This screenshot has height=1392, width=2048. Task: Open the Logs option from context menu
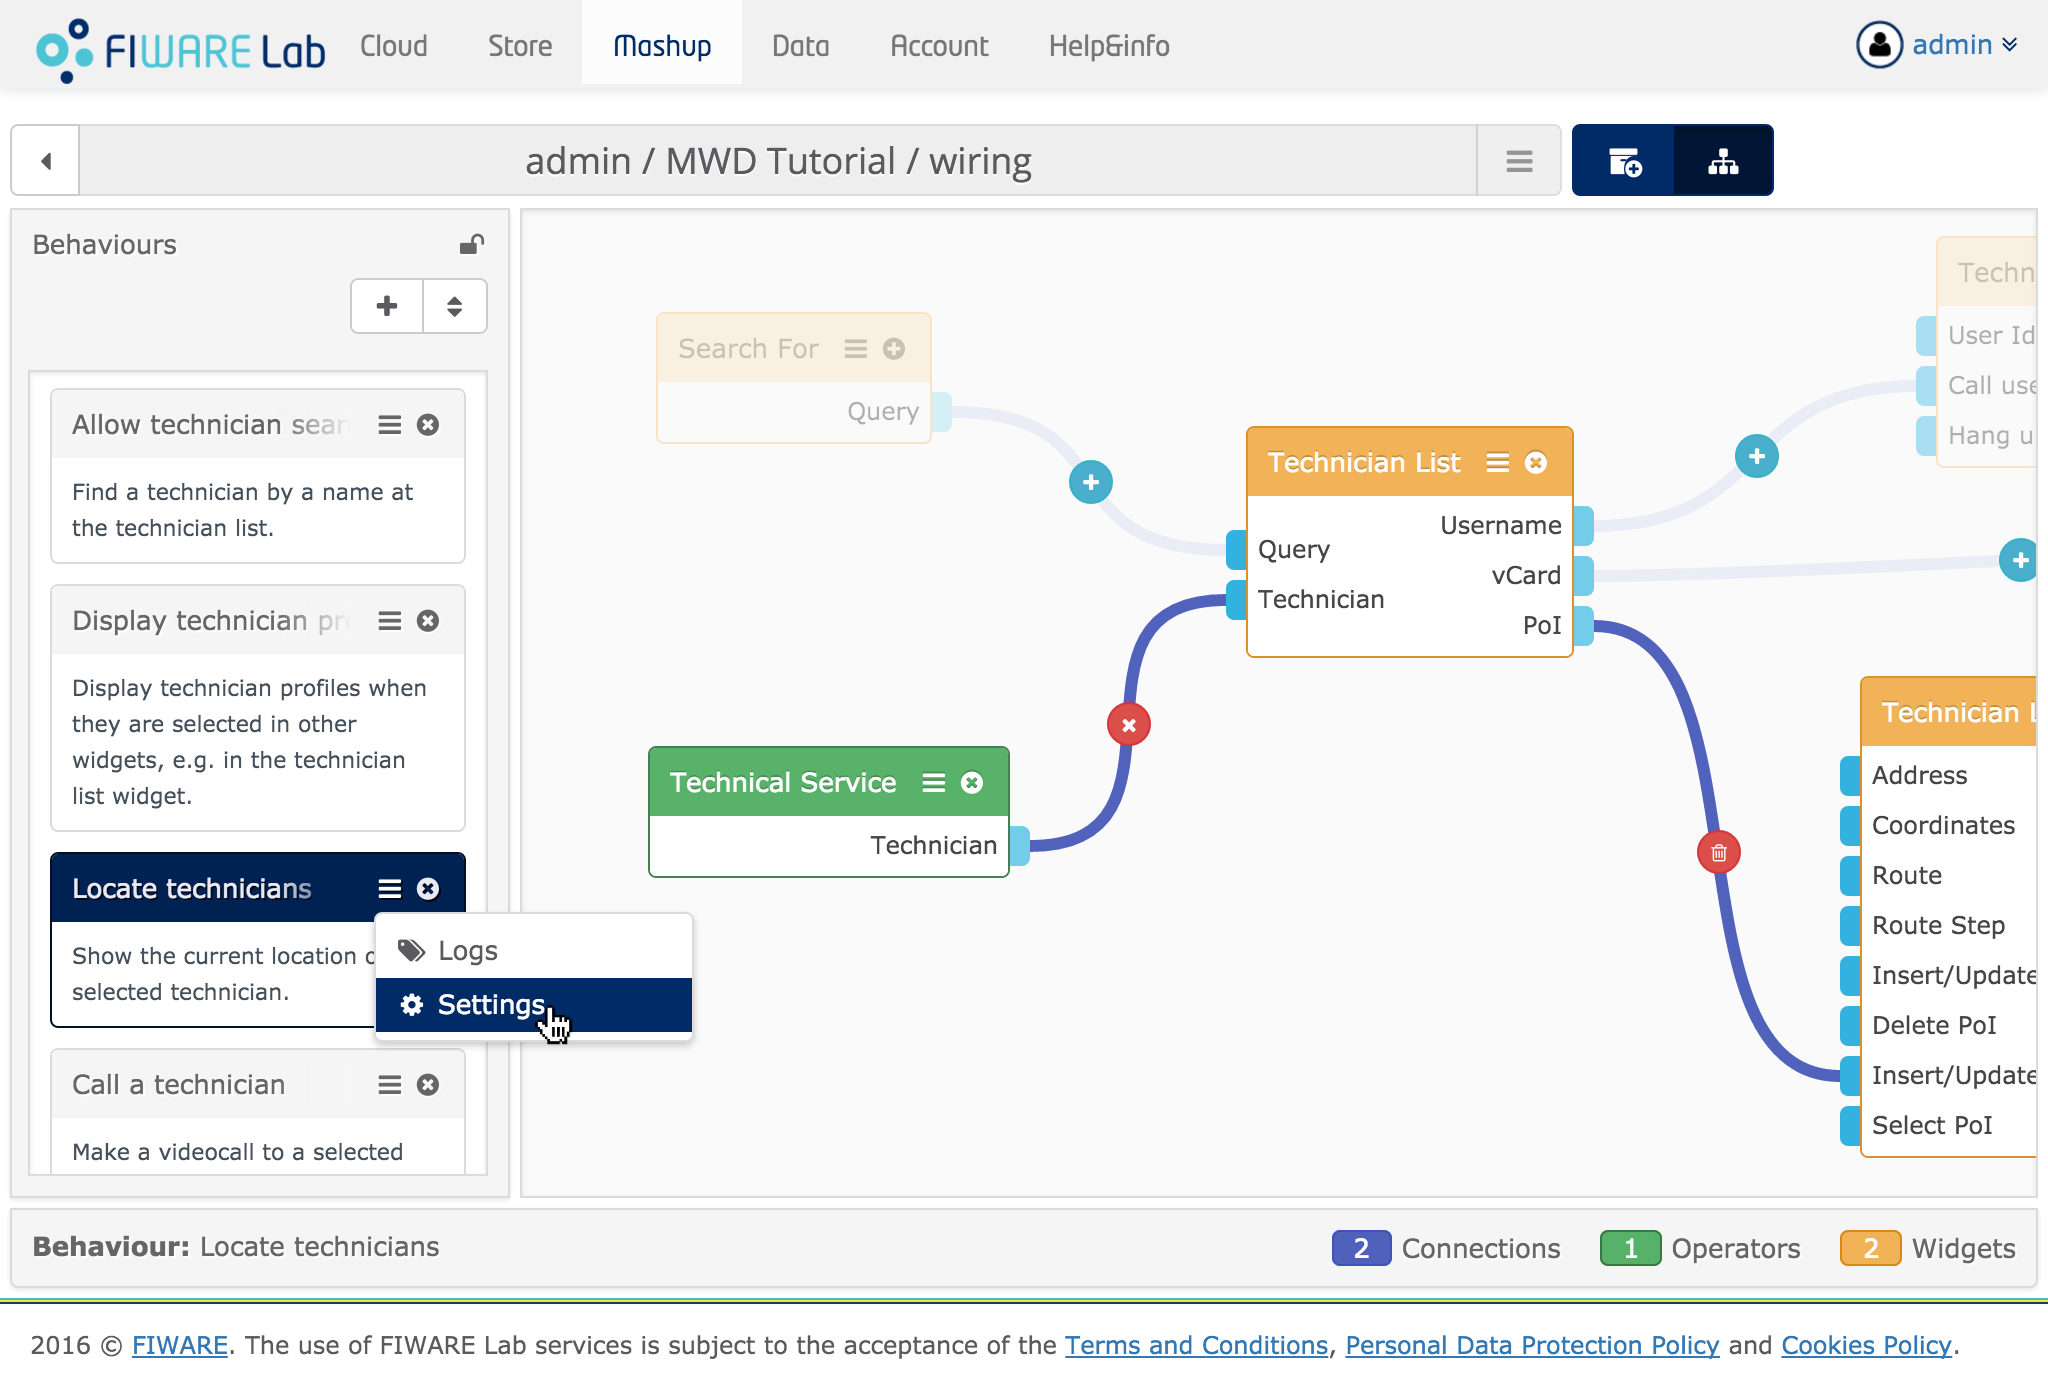coord(466,949)
